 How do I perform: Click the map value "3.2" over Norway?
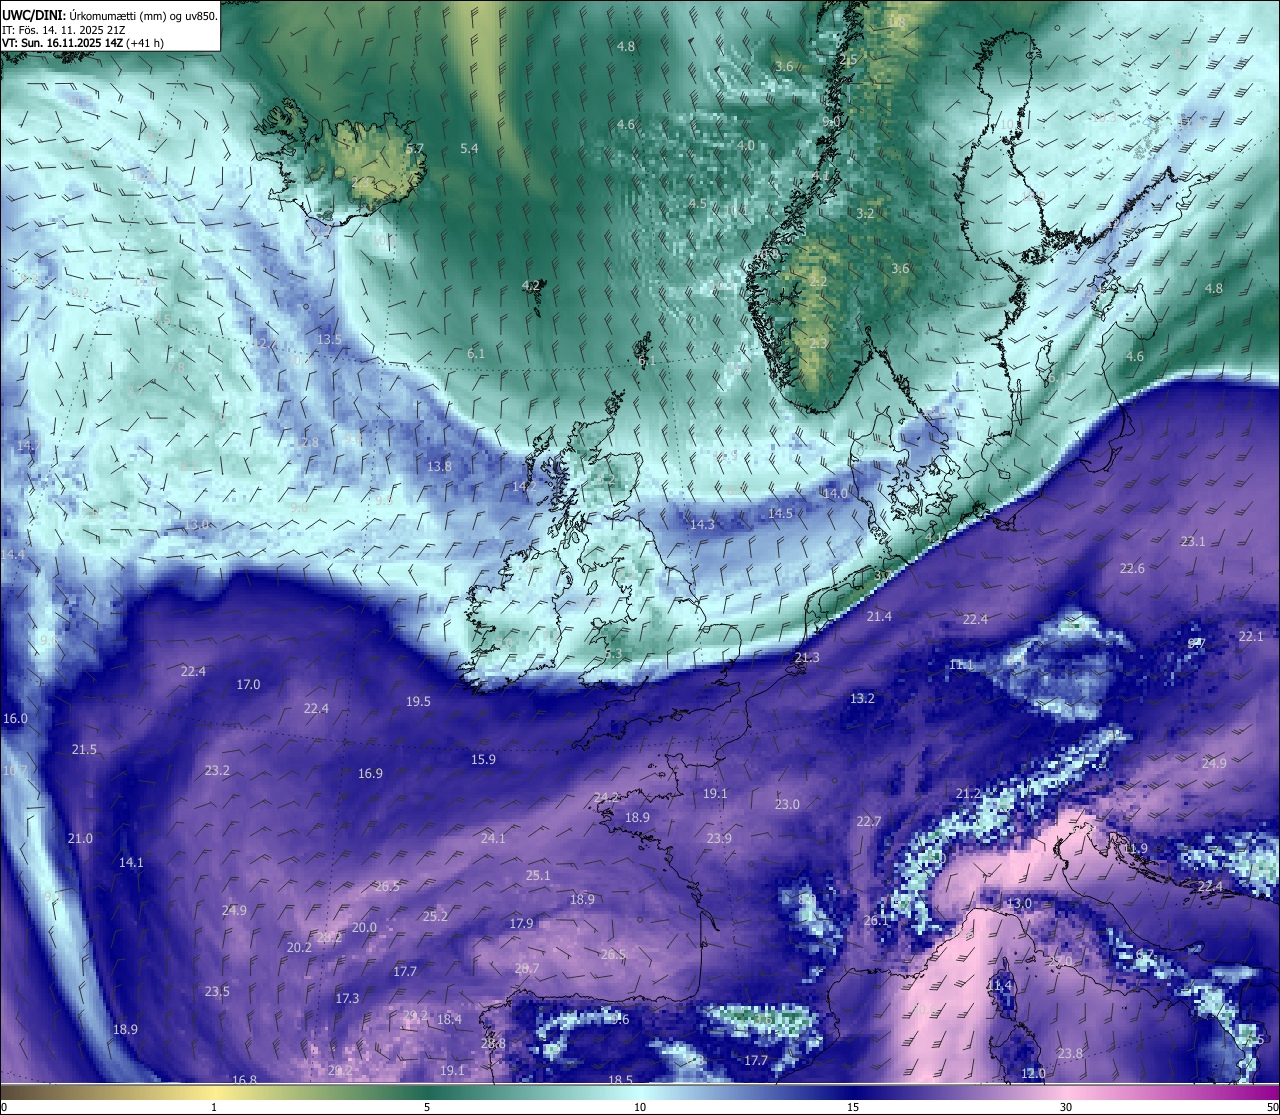coord(866,213)
